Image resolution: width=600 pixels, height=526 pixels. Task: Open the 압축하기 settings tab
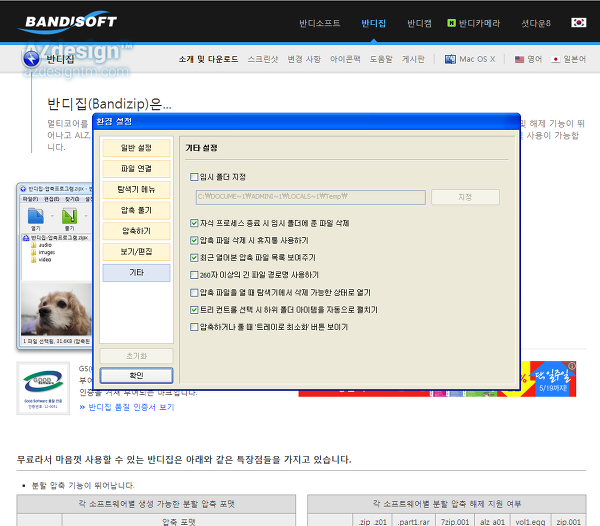(136, 231)
